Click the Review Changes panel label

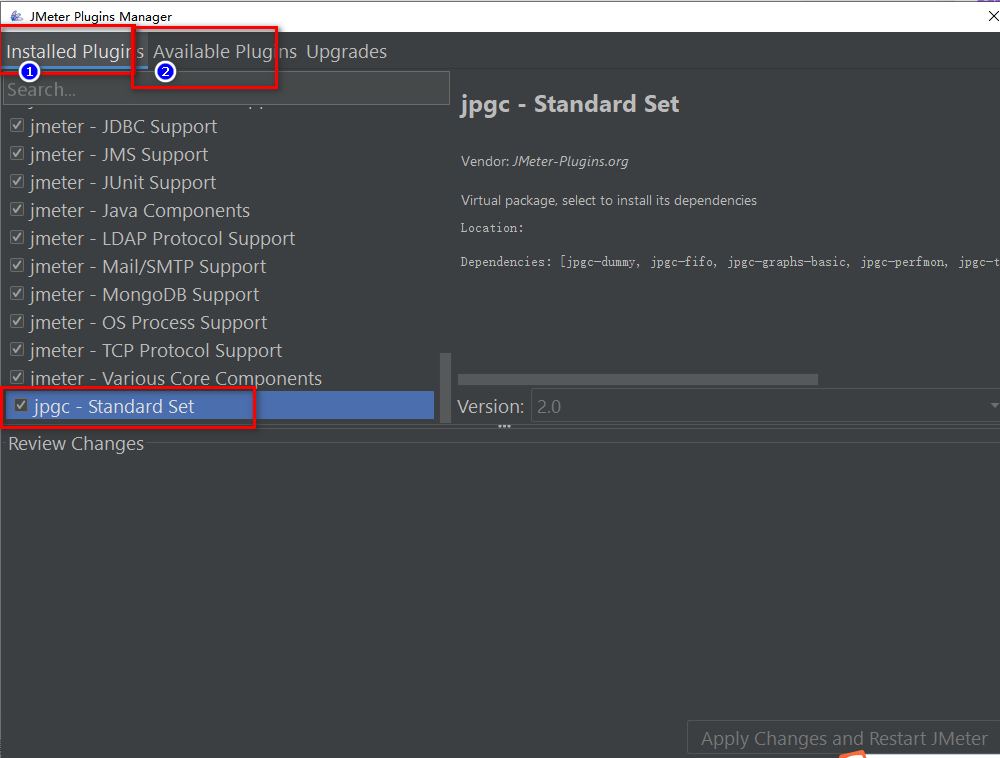point(76,444)
